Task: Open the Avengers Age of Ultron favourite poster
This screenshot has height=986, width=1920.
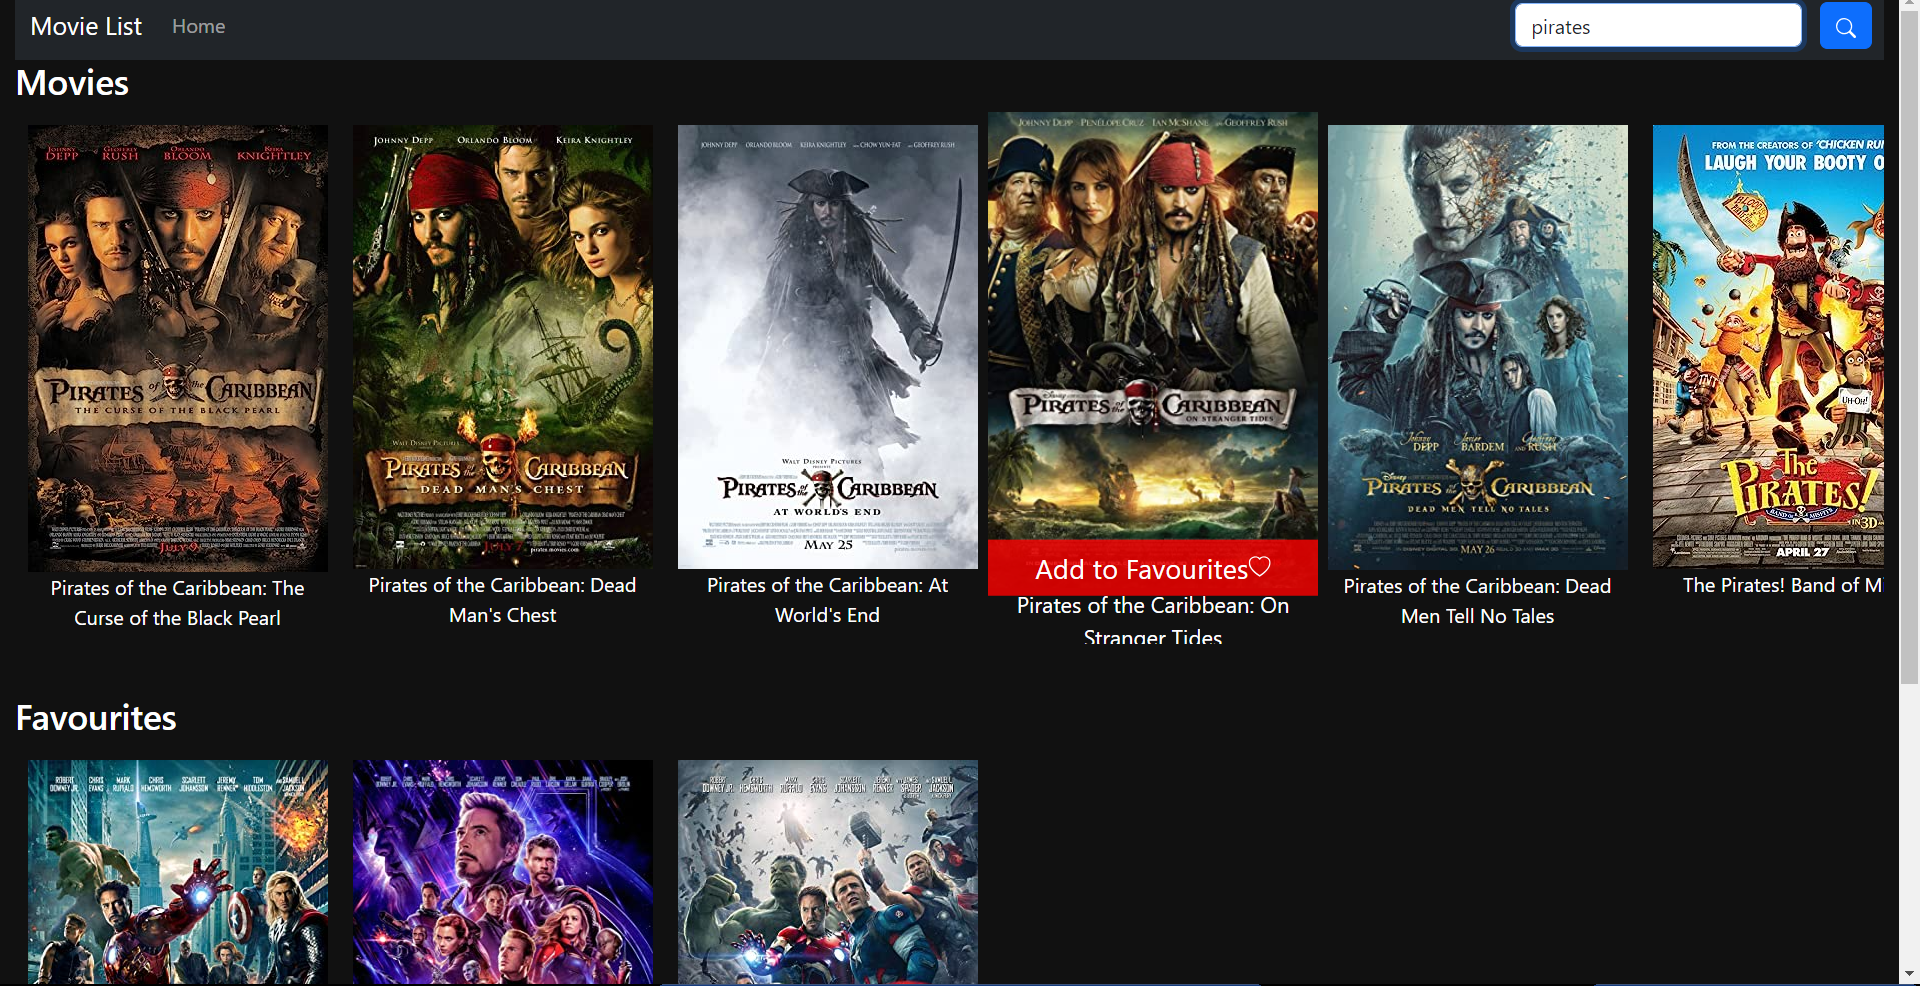Action: pos(827,871)
